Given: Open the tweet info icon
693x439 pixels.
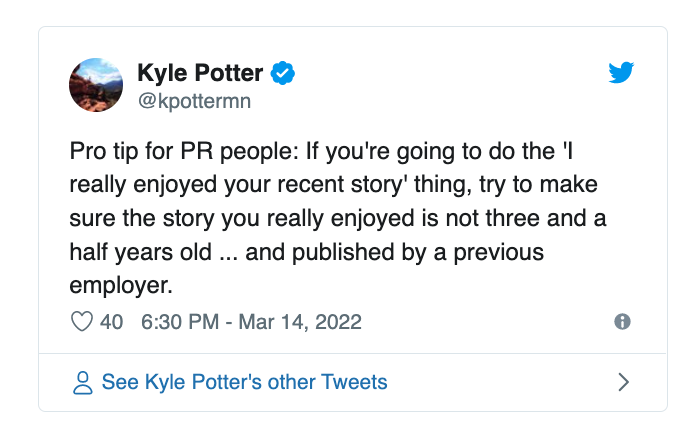Looking at the screenshot, I should (622, 322).
